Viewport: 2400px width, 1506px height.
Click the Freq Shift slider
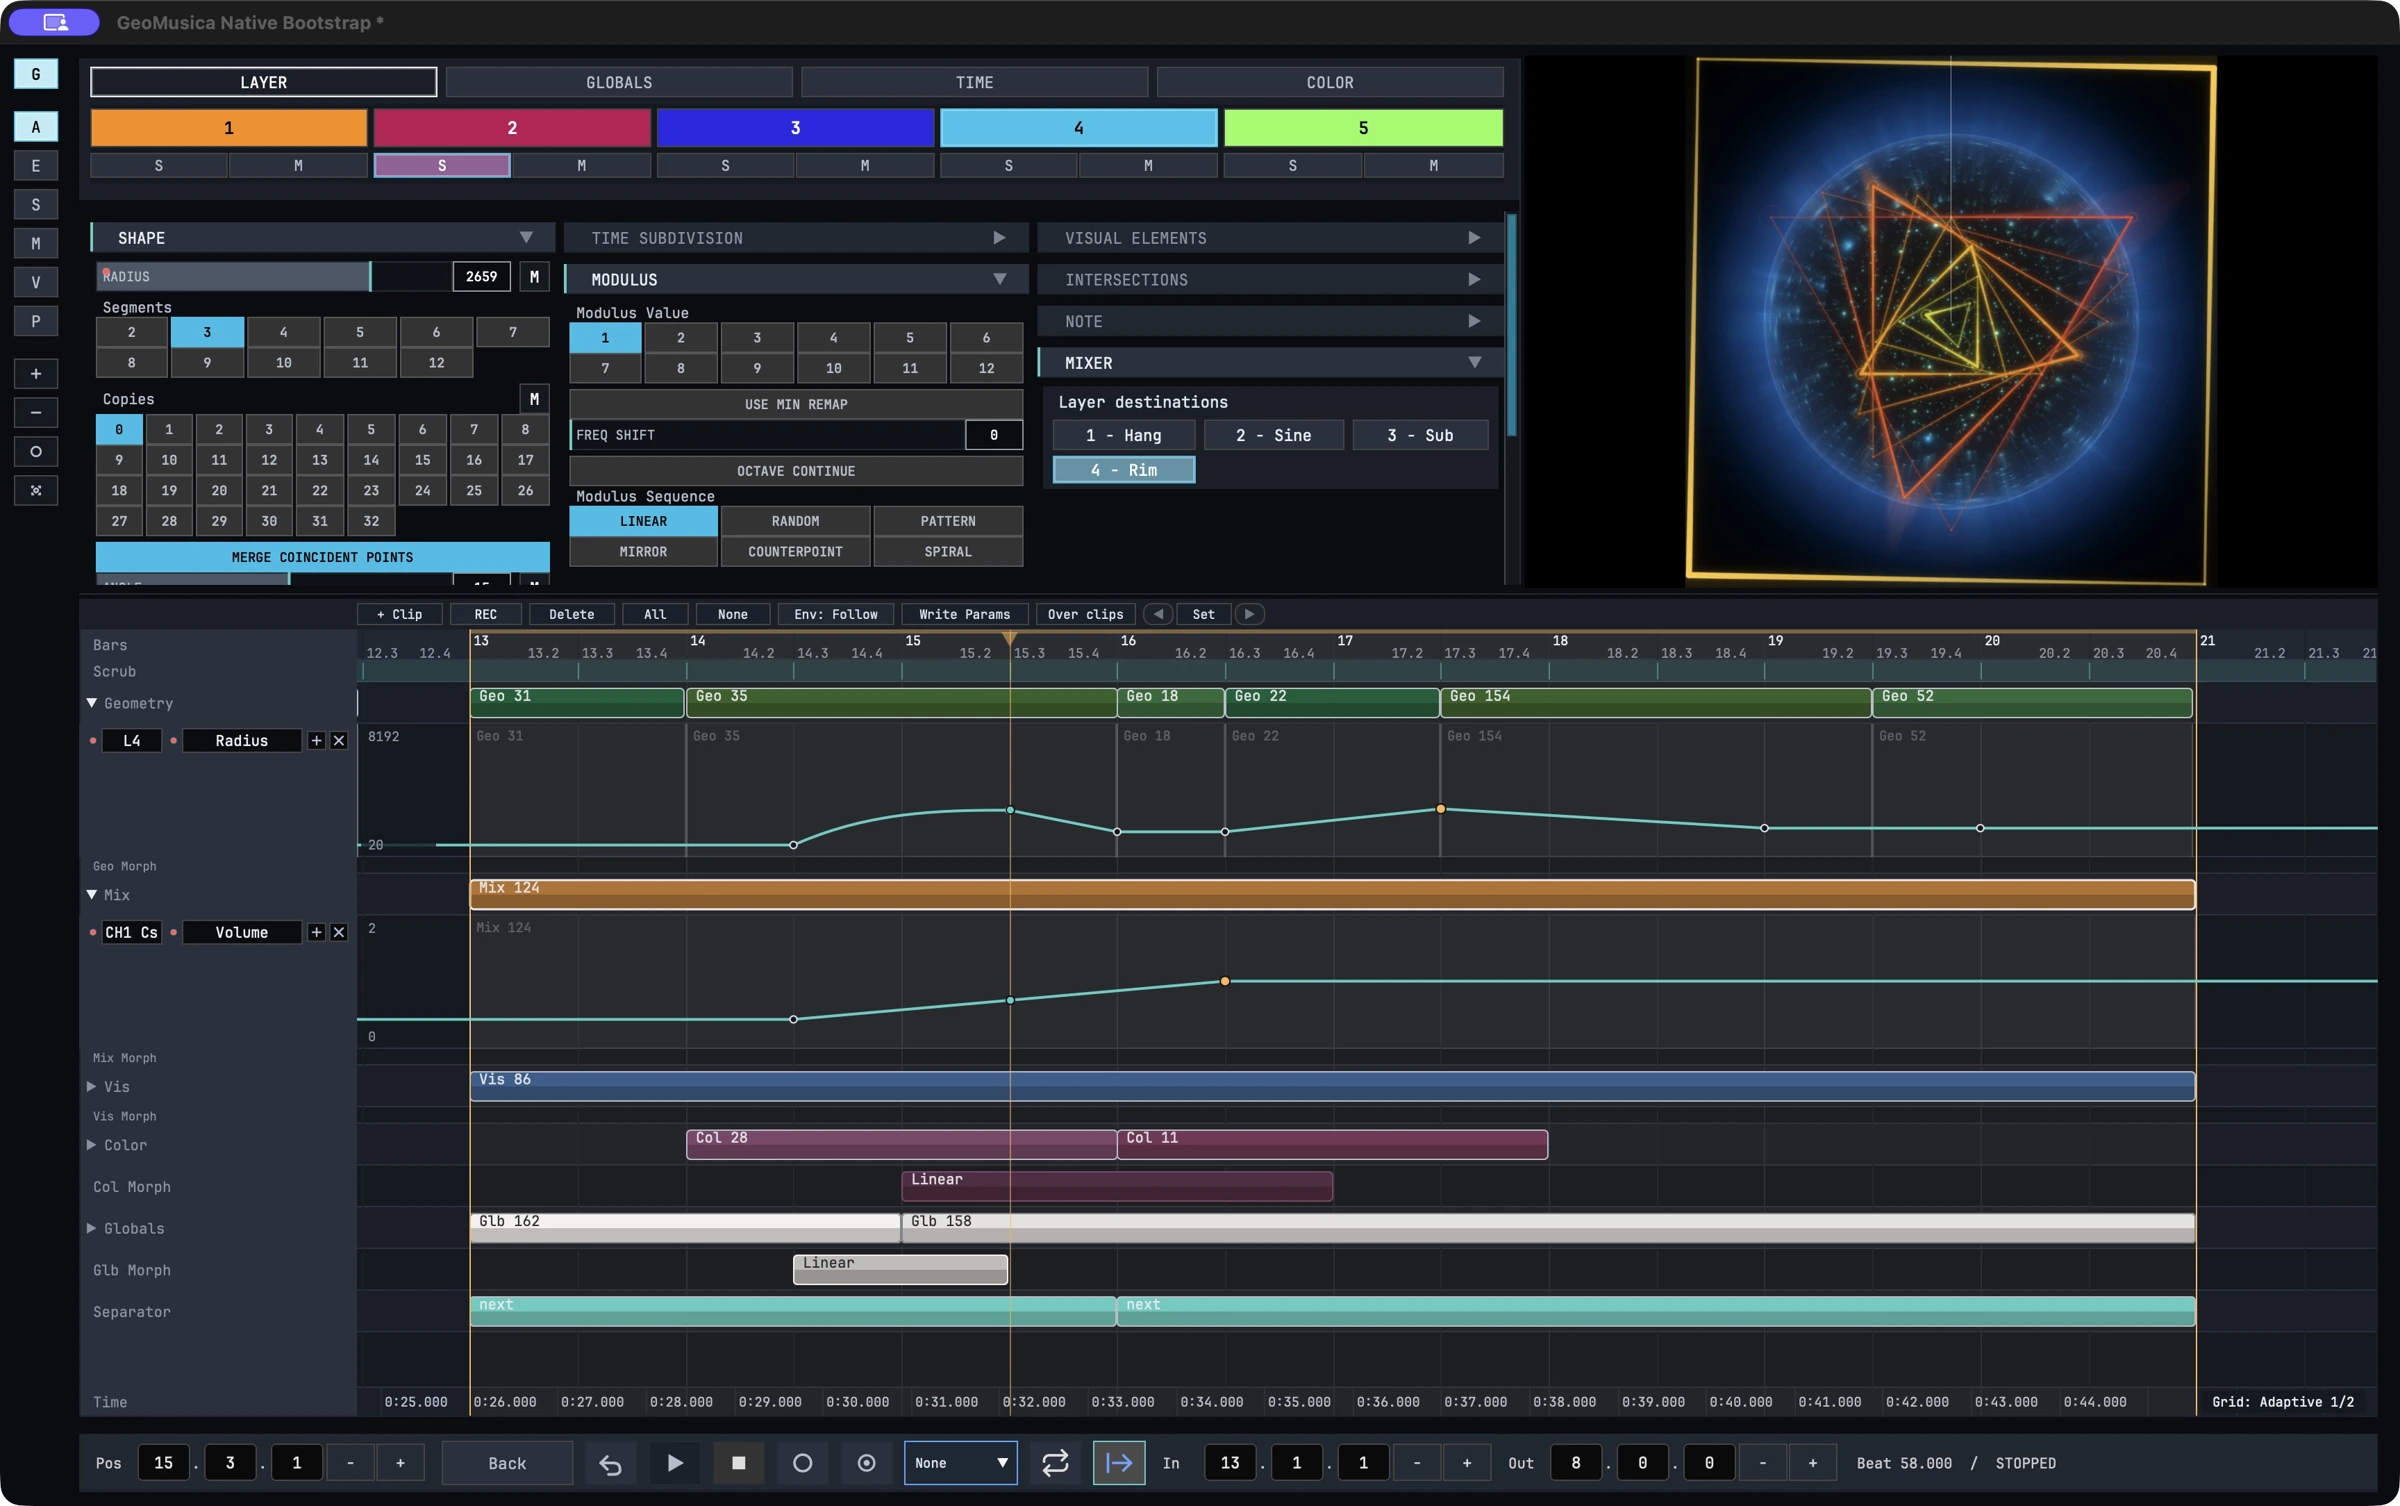(x=767, y=435)
